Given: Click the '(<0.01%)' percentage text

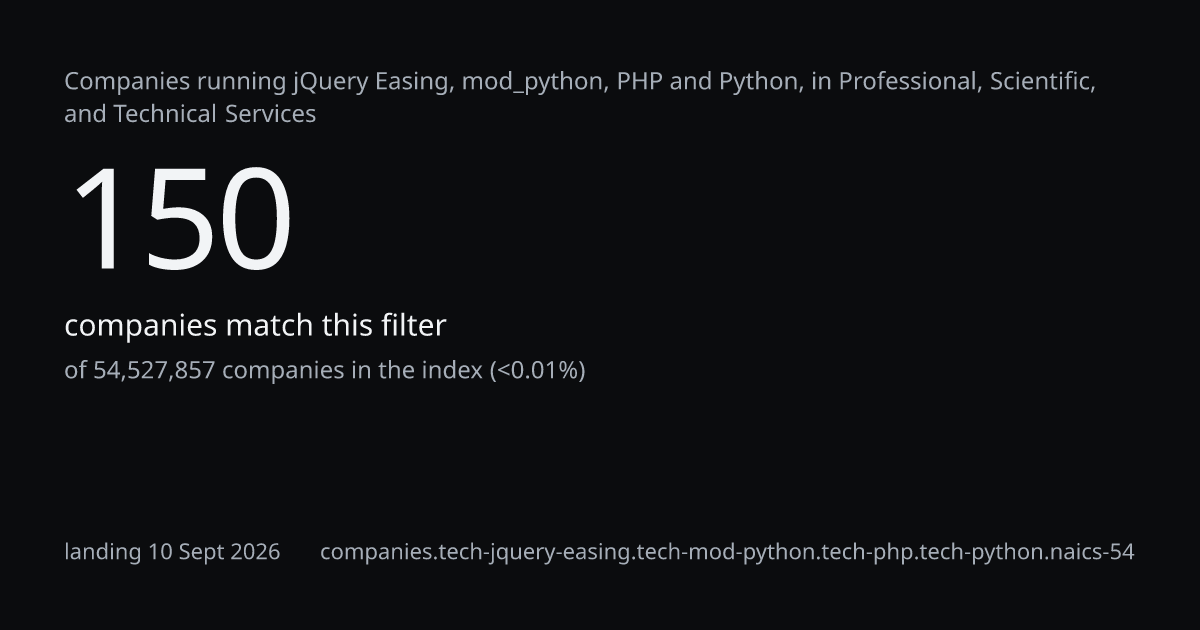Looking at the screenshot, I should pyautogui.click(x=537, y=371).
